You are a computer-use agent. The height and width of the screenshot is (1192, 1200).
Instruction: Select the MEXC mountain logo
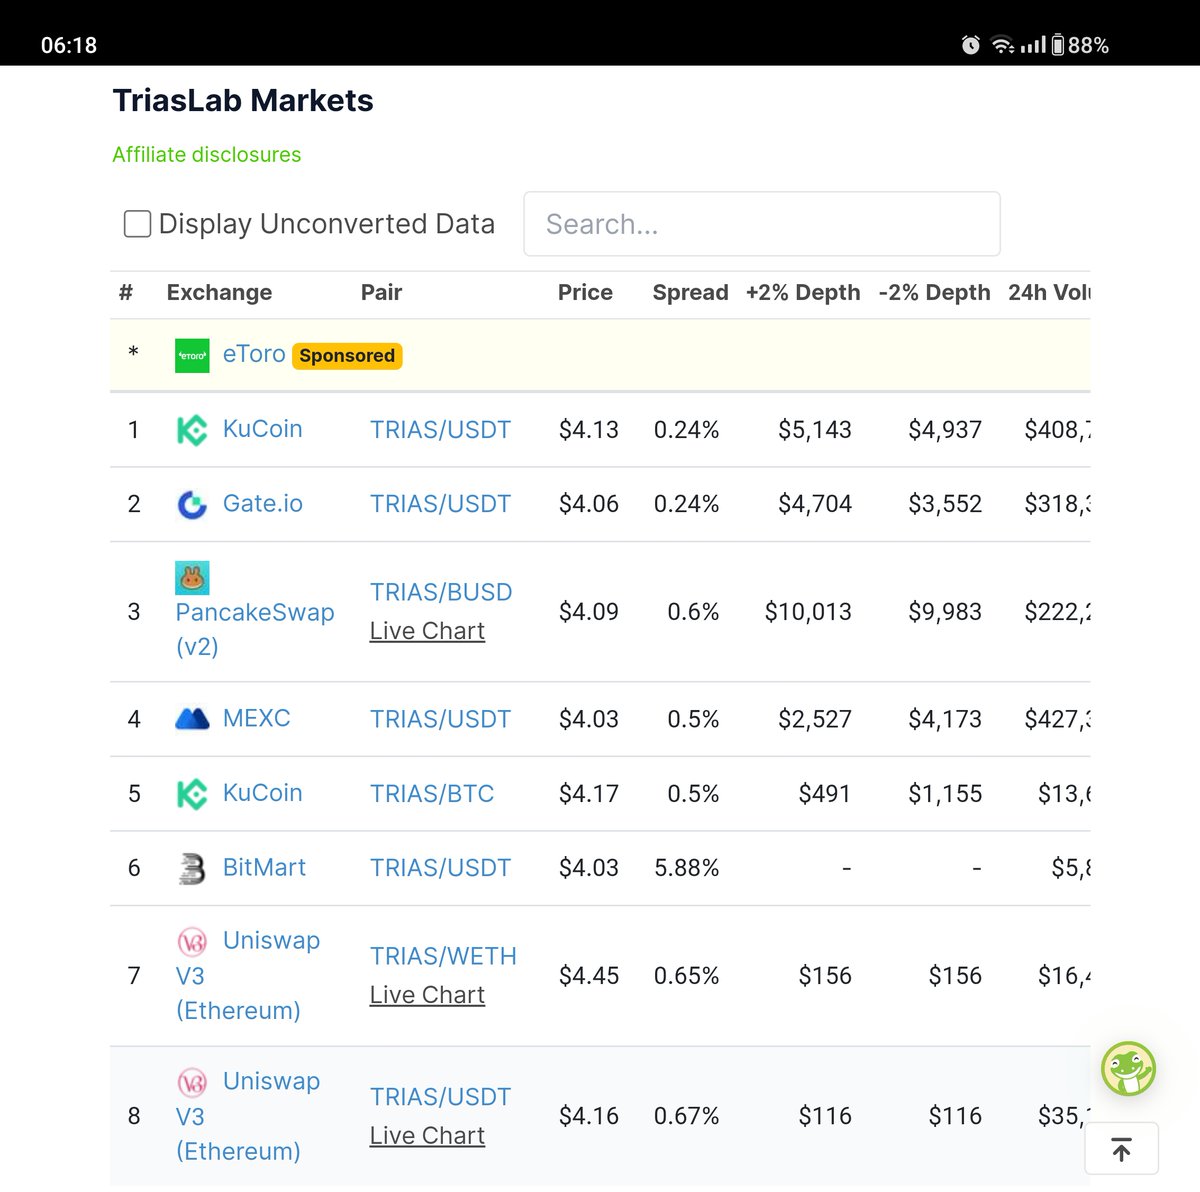[x=192, y=718]
